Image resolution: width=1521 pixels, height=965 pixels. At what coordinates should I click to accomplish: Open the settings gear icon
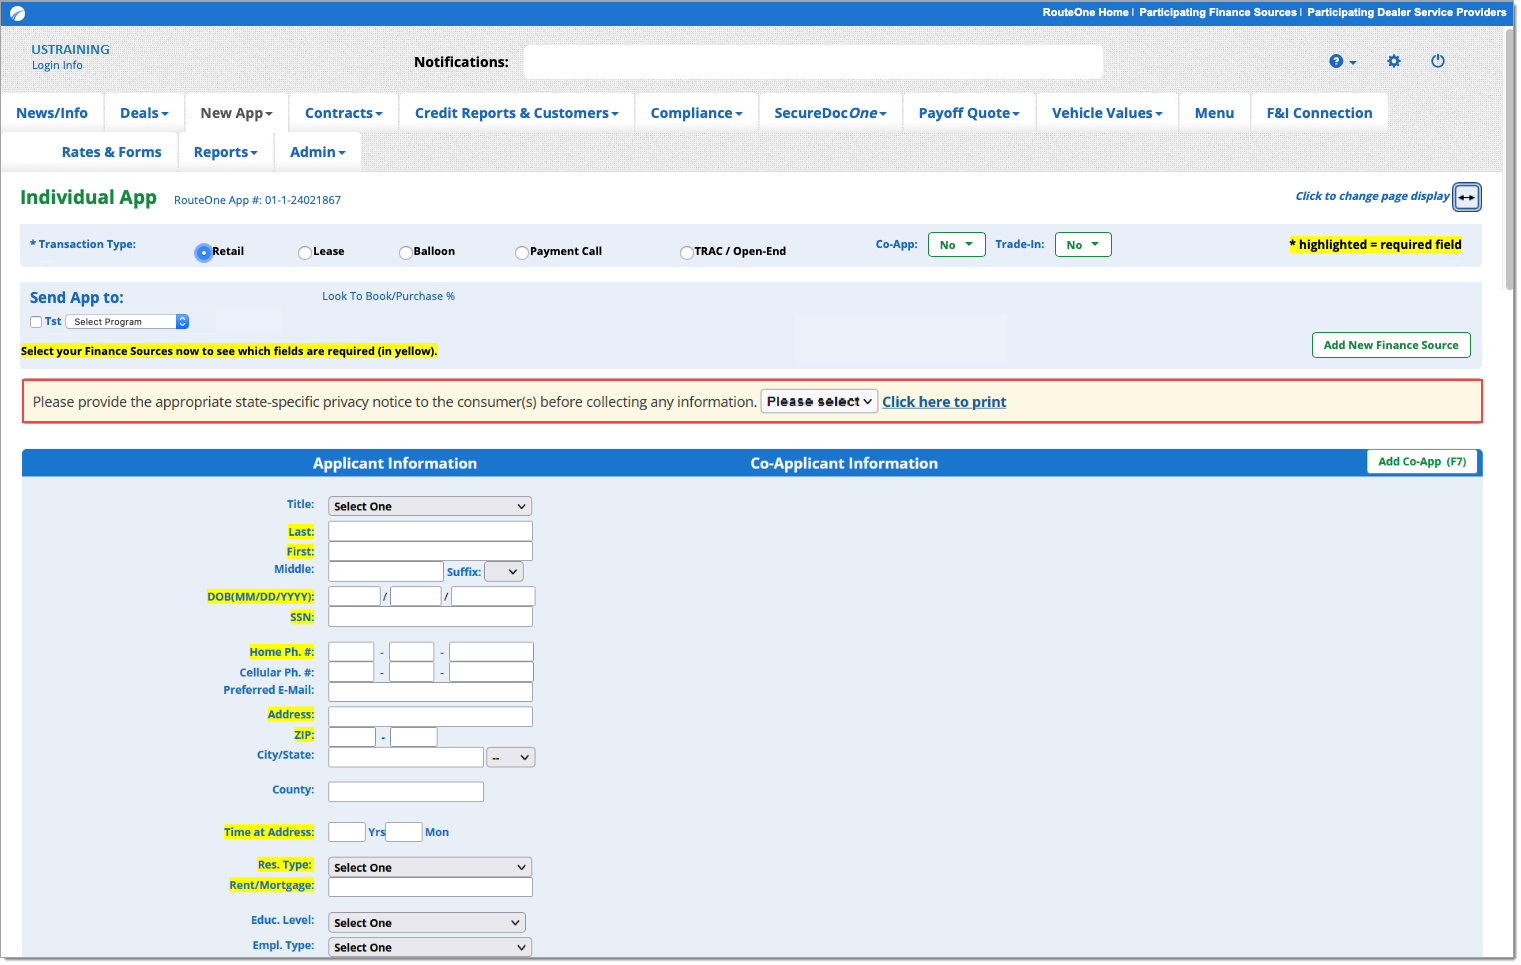tap(1394, 62)
